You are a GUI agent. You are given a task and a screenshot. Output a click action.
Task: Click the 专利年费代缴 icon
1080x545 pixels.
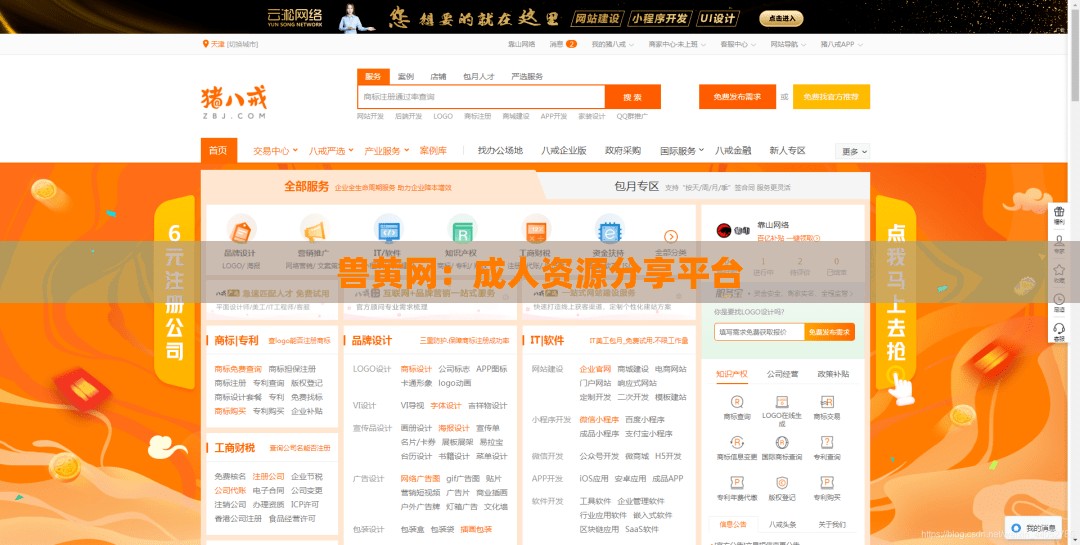pos(736,483)
